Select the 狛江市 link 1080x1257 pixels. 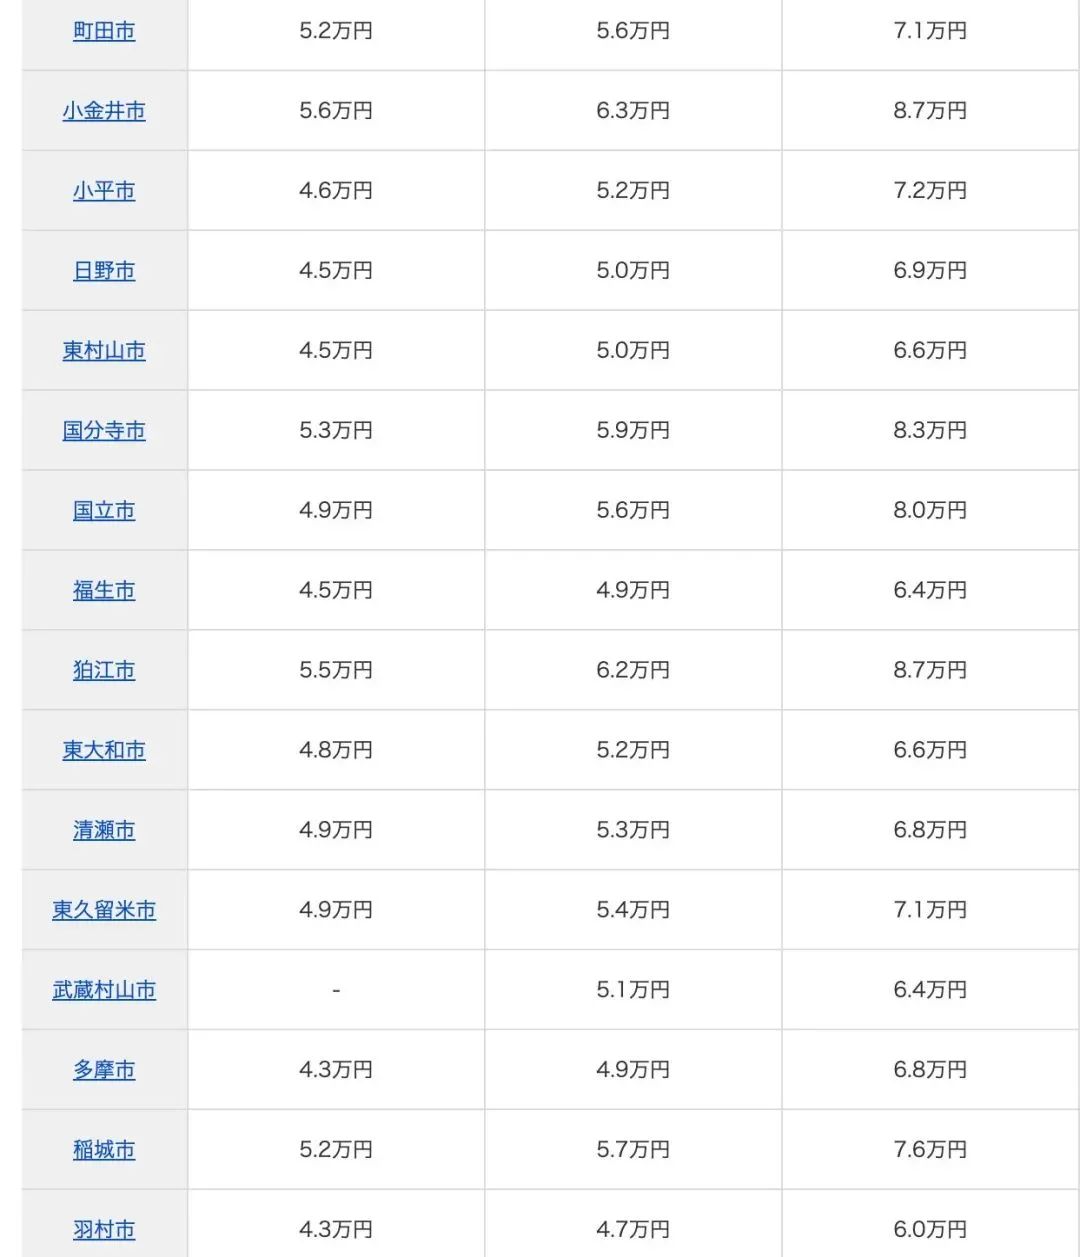104,671
